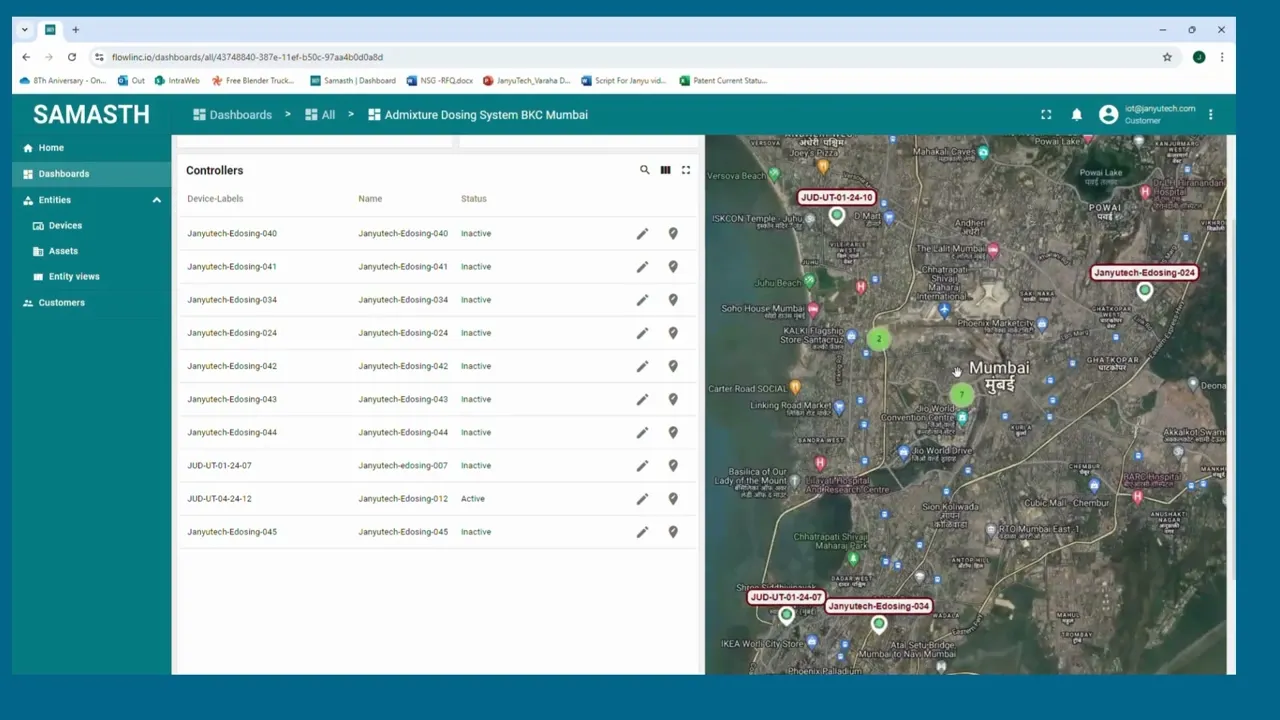1280x720 pixels.
Task: Open a new browser tab
Action: (x=75, y=30)
